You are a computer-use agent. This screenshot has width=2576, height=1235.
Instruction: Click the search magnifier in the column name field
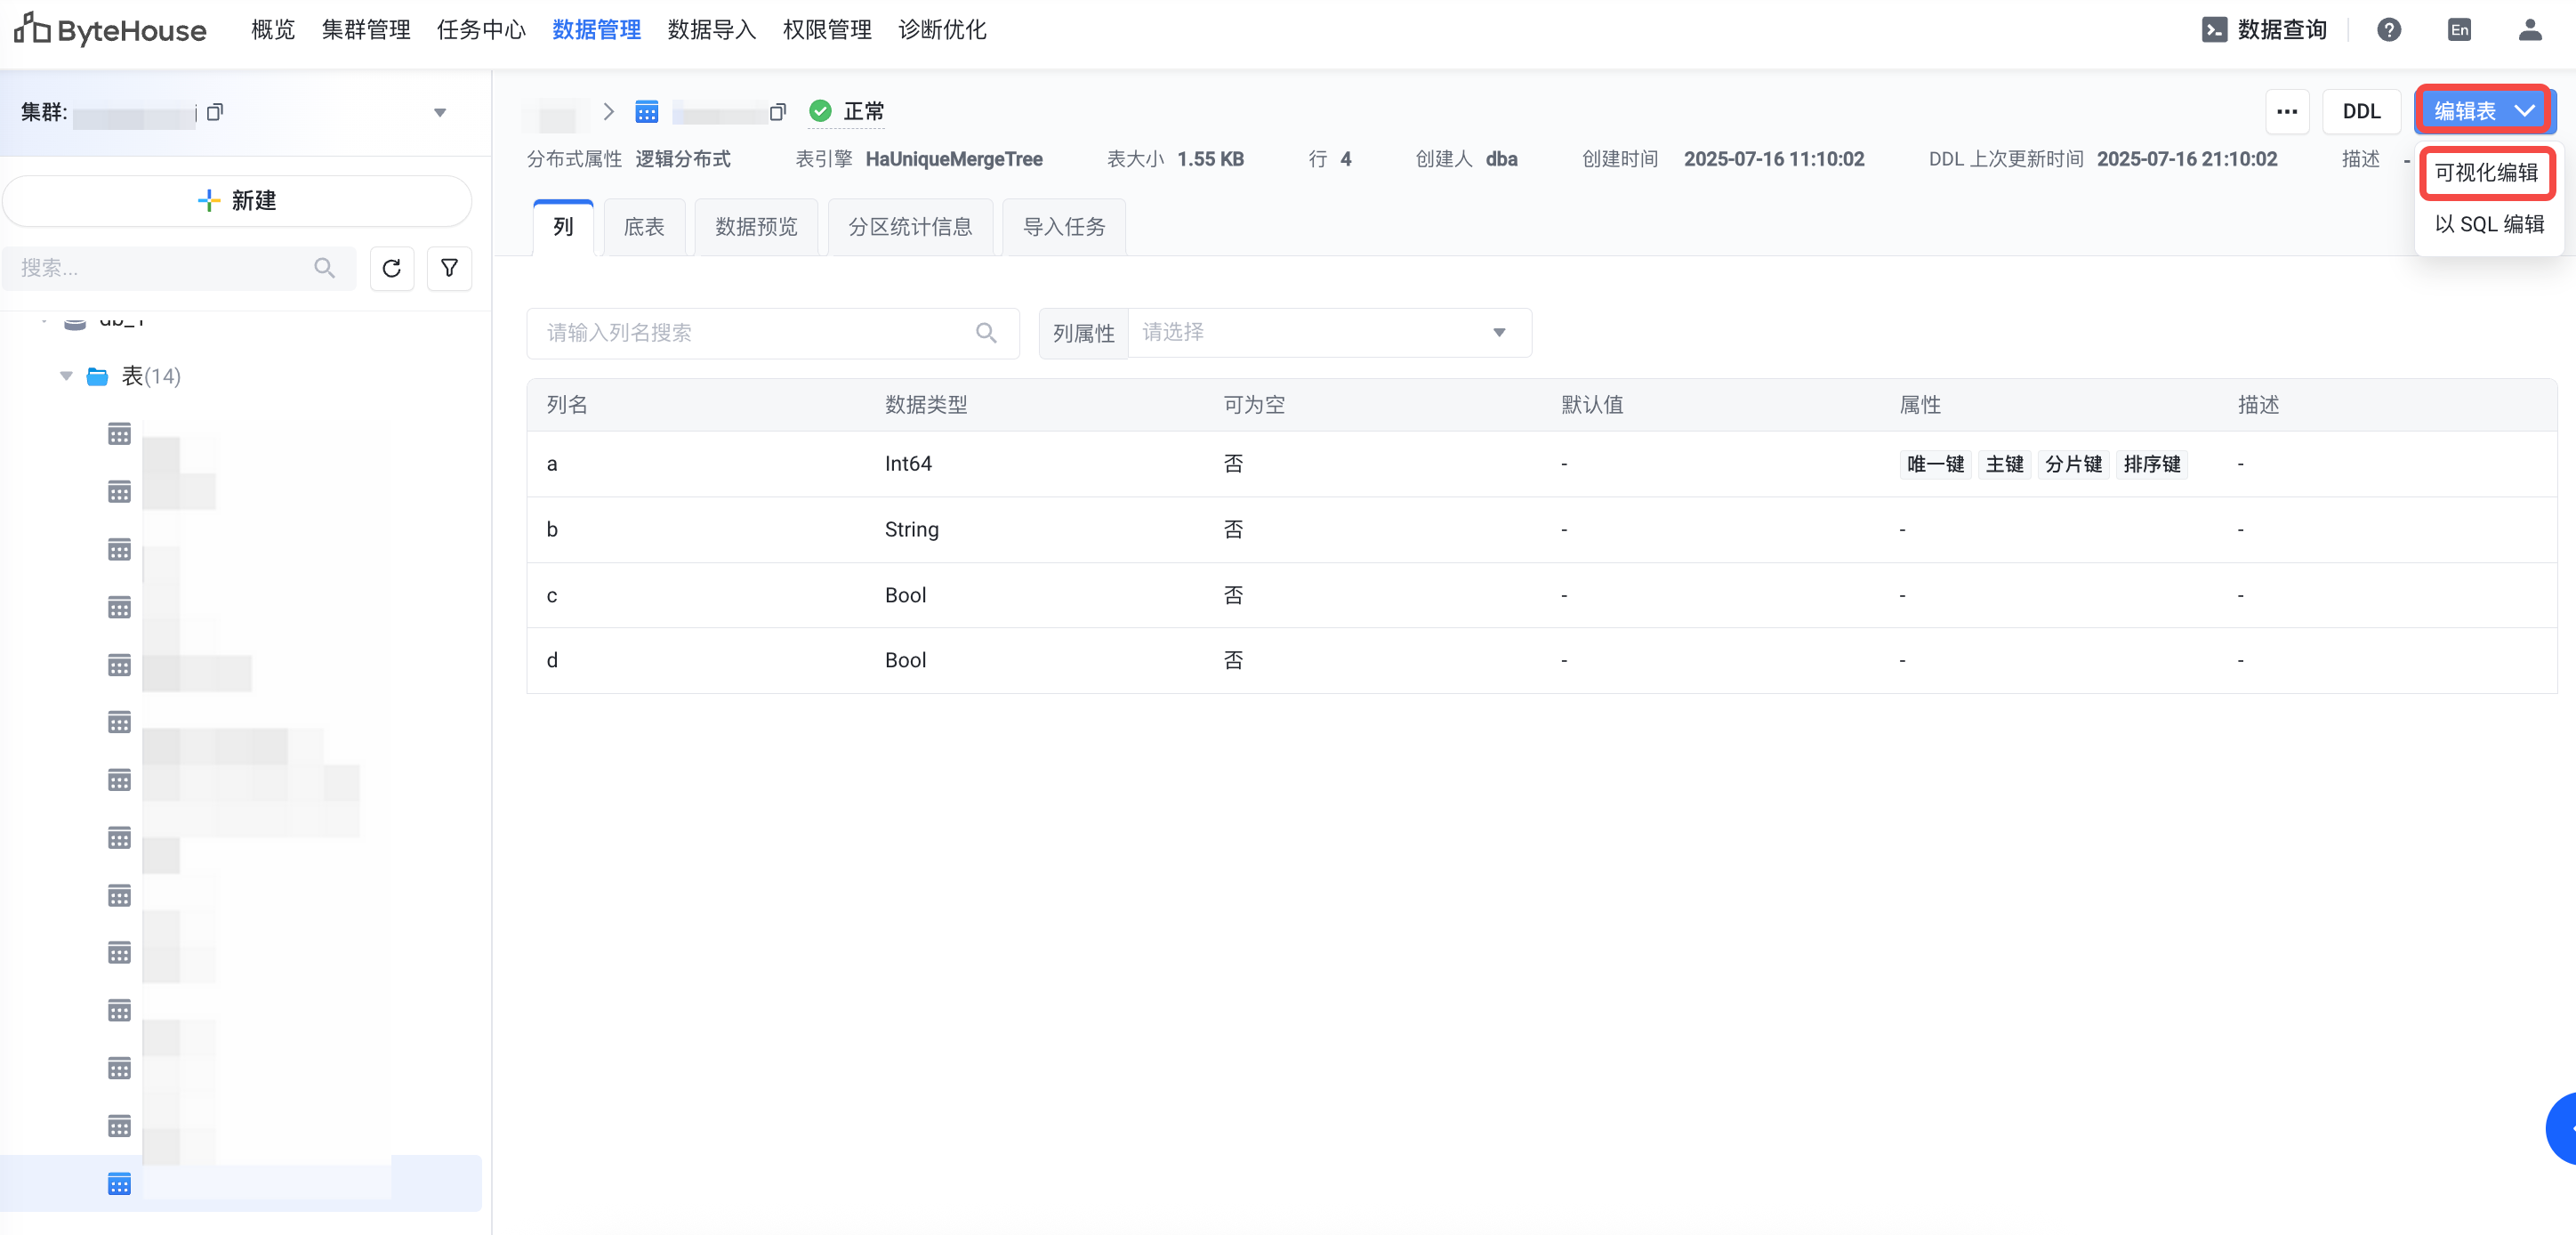[x=986, y=333]
